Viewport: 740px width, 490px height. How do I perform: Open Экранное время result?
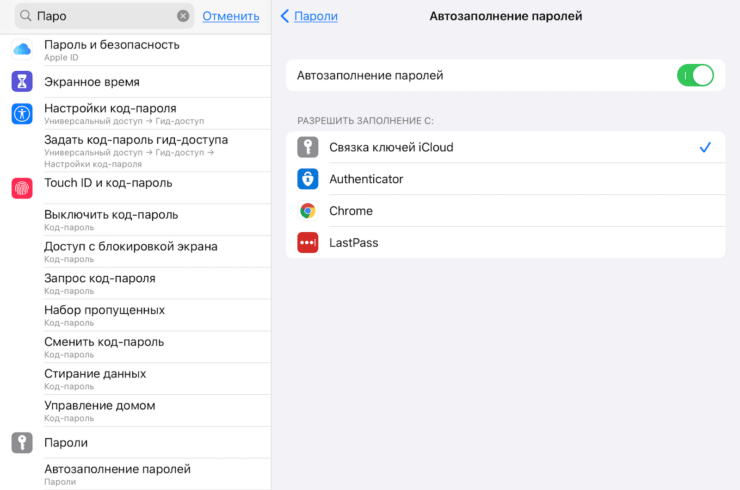coord(135,82)
